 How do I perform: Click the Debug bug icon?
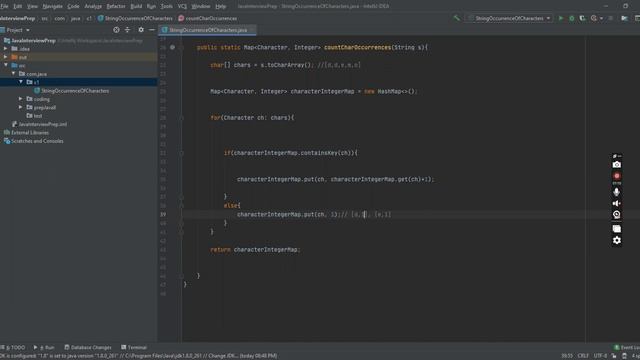(571, 18)
